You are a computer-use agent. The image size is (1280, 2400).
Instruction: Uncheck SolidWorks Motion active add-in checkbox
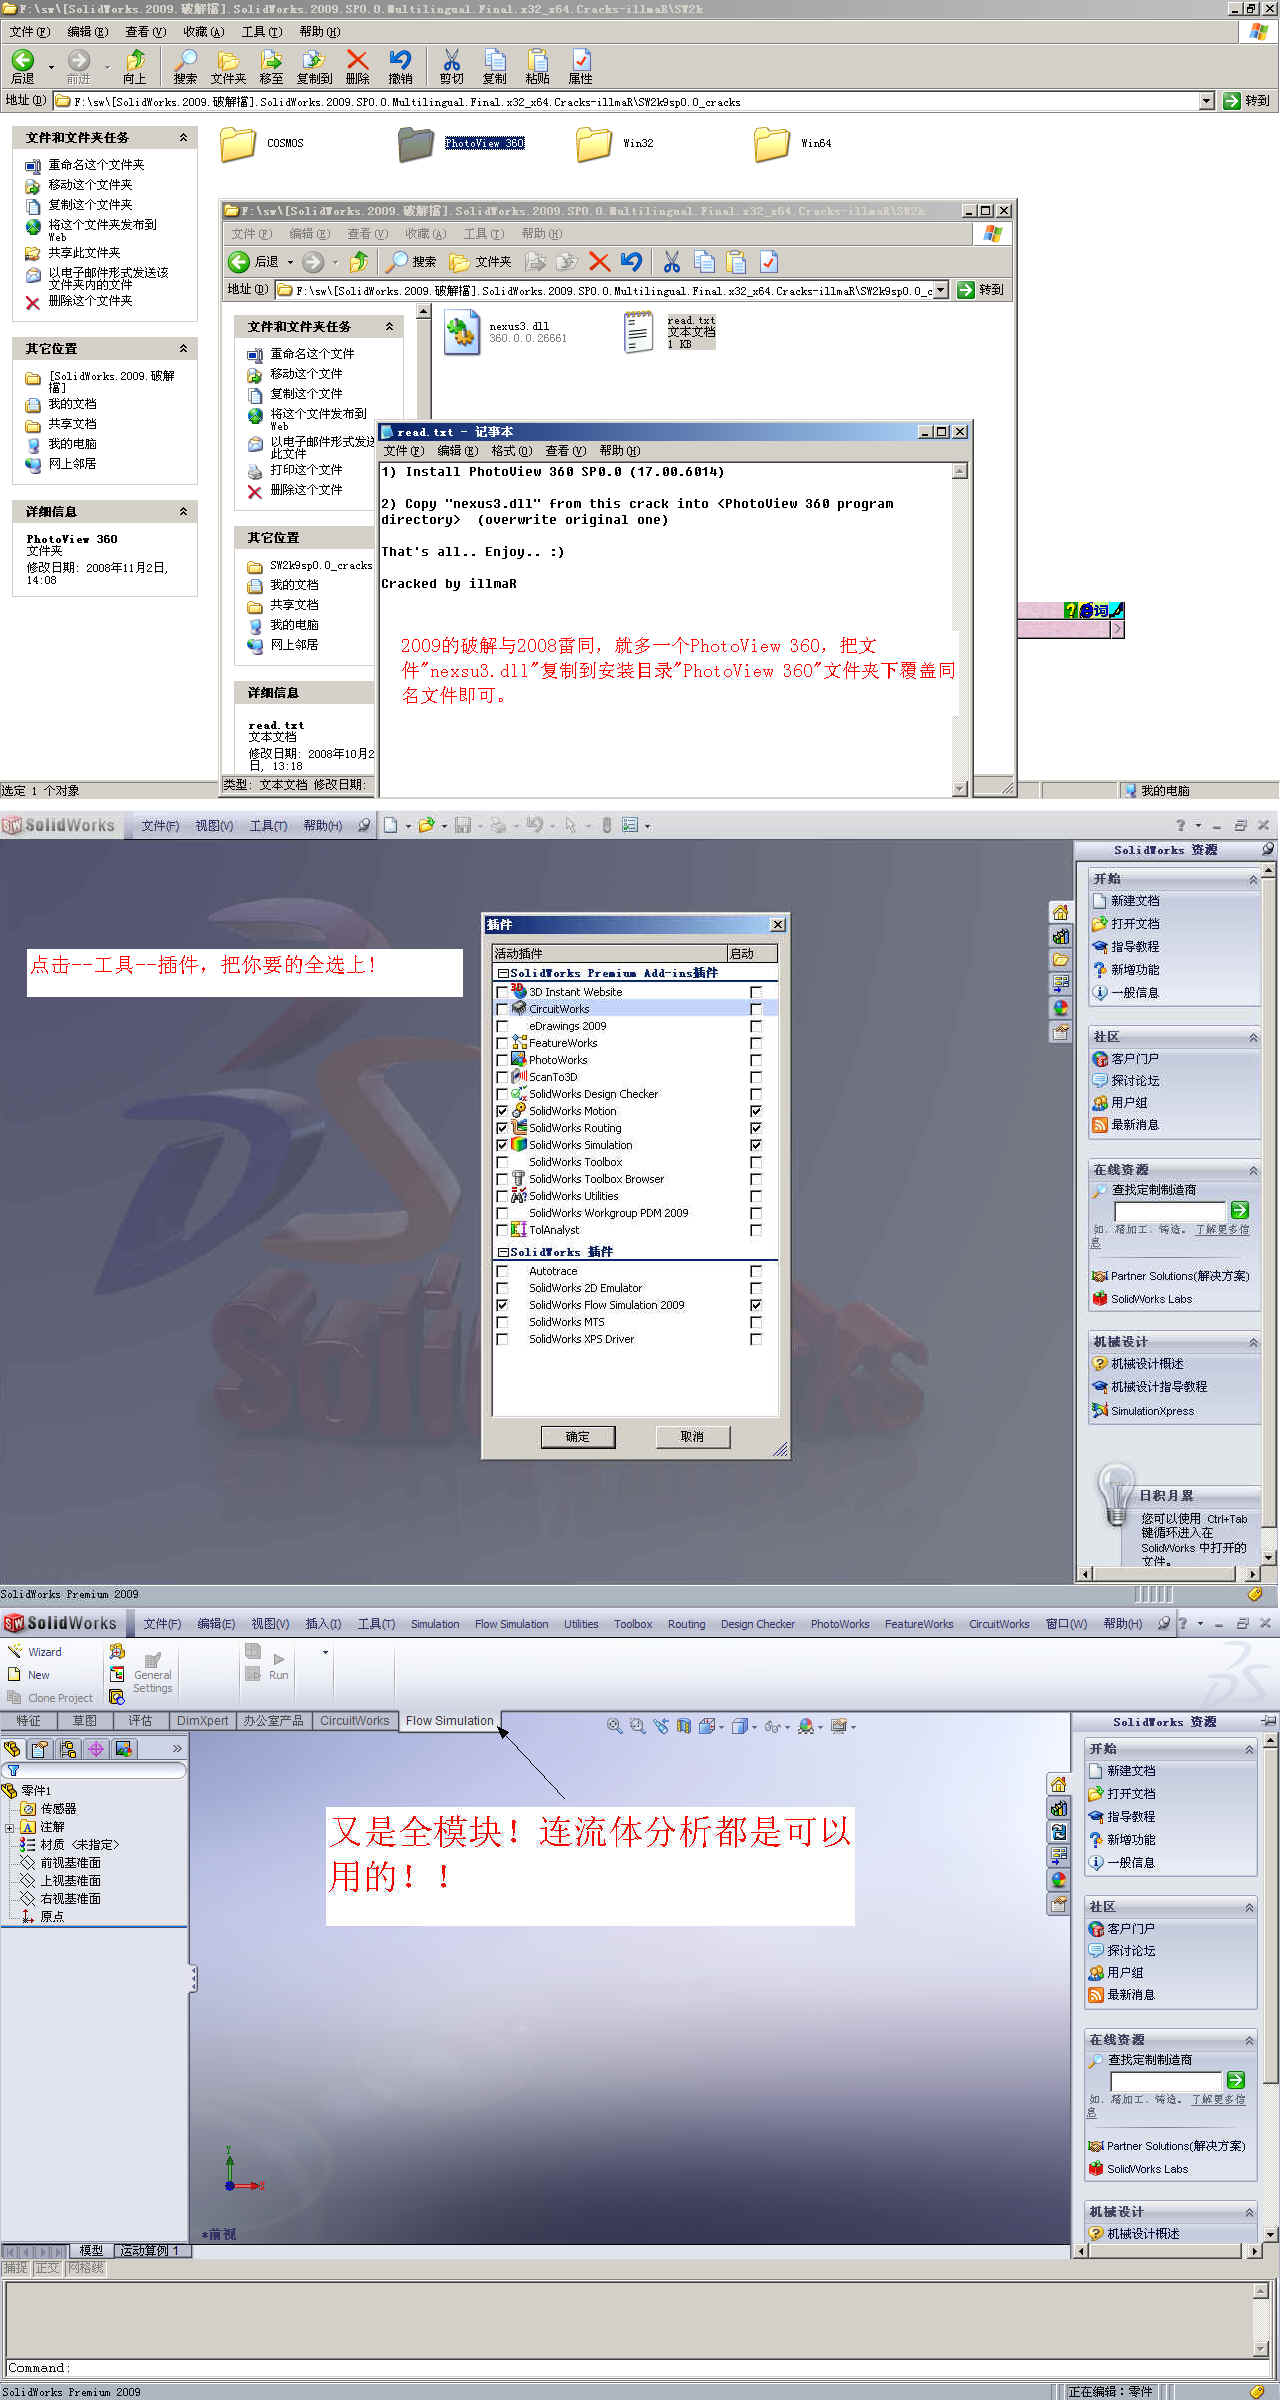(x=502, y=1111)
